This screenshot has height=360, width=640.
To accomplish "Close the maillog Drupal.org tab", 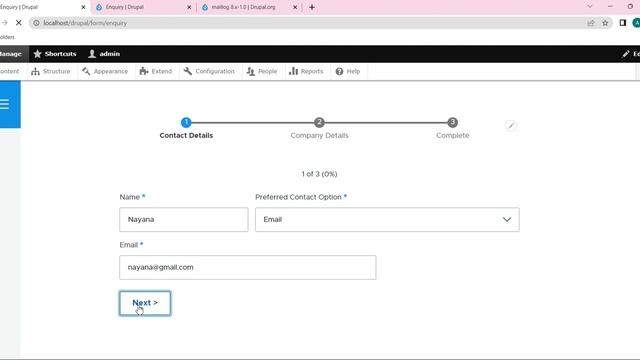I will coord(295,7).
